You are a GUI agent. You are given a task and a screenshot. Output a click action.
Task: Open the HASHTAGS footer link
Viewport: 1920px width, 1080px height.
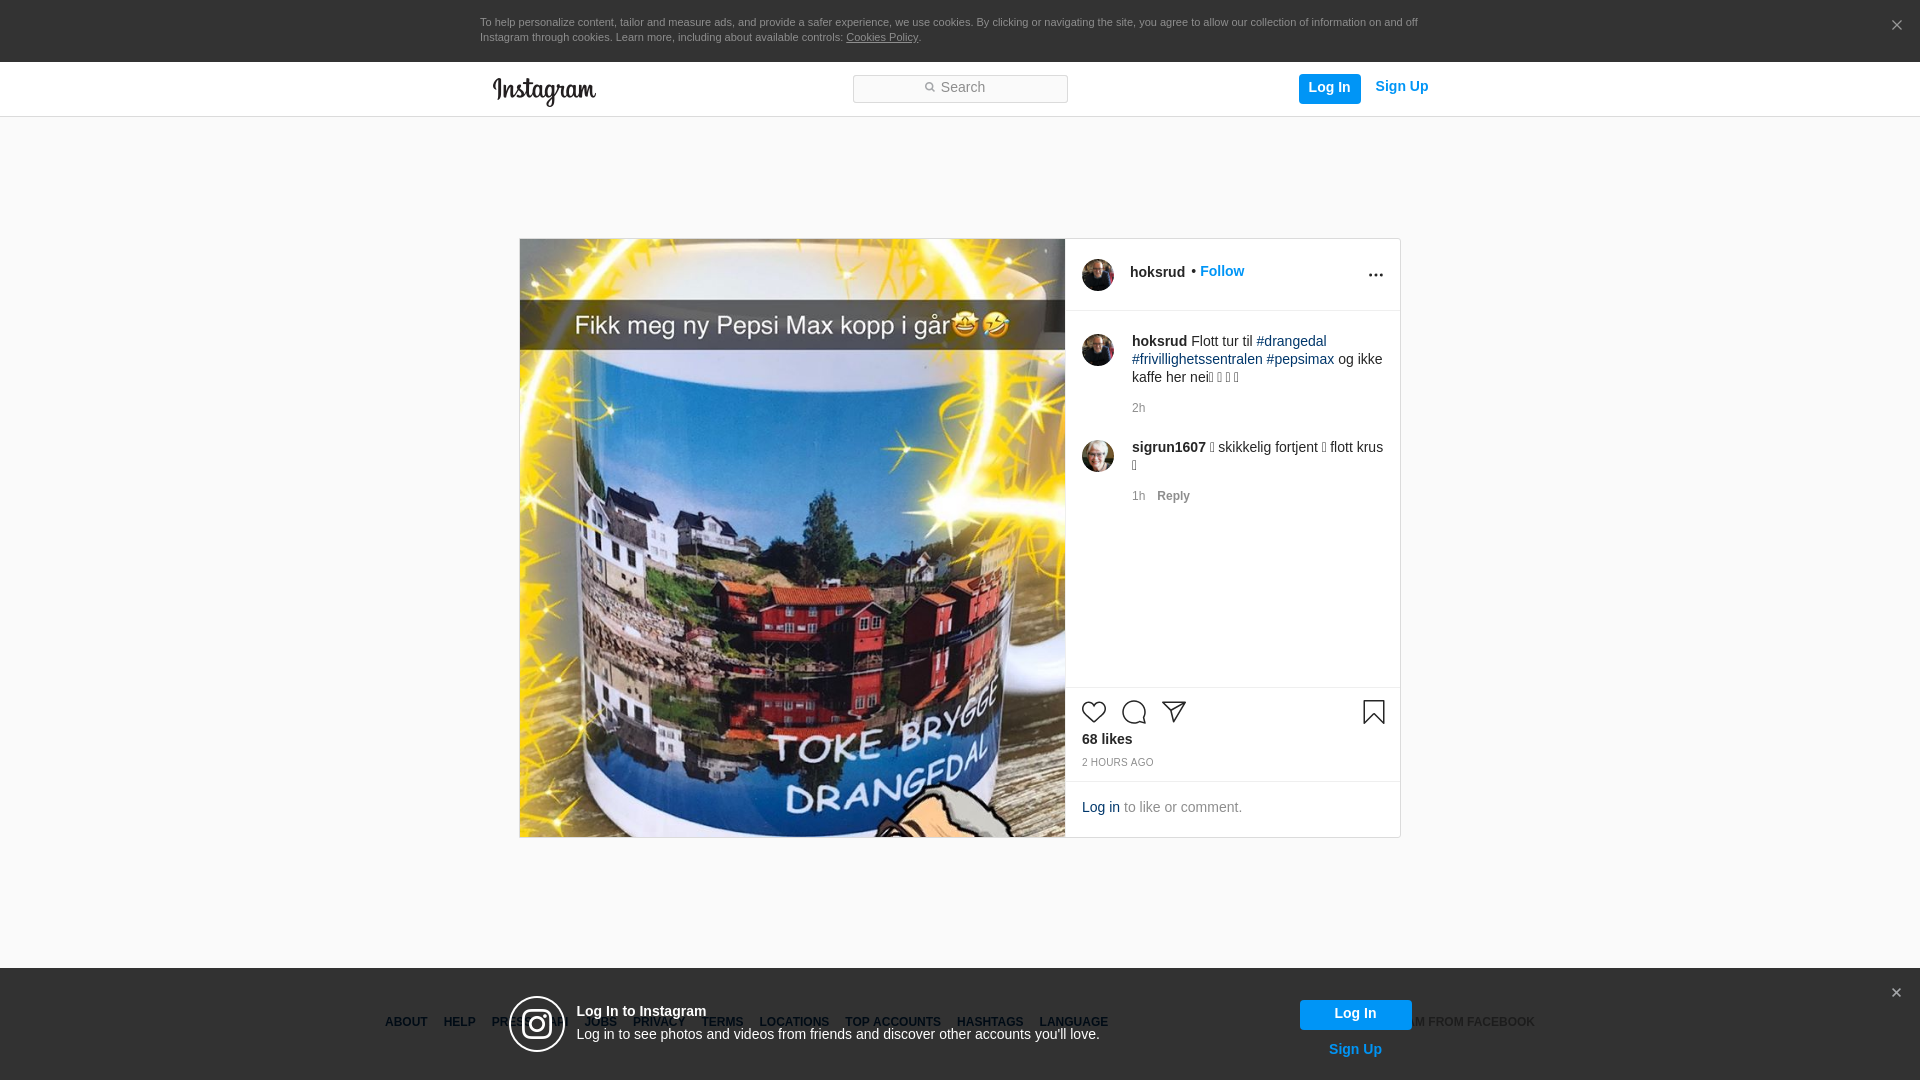pos(990,1022)
